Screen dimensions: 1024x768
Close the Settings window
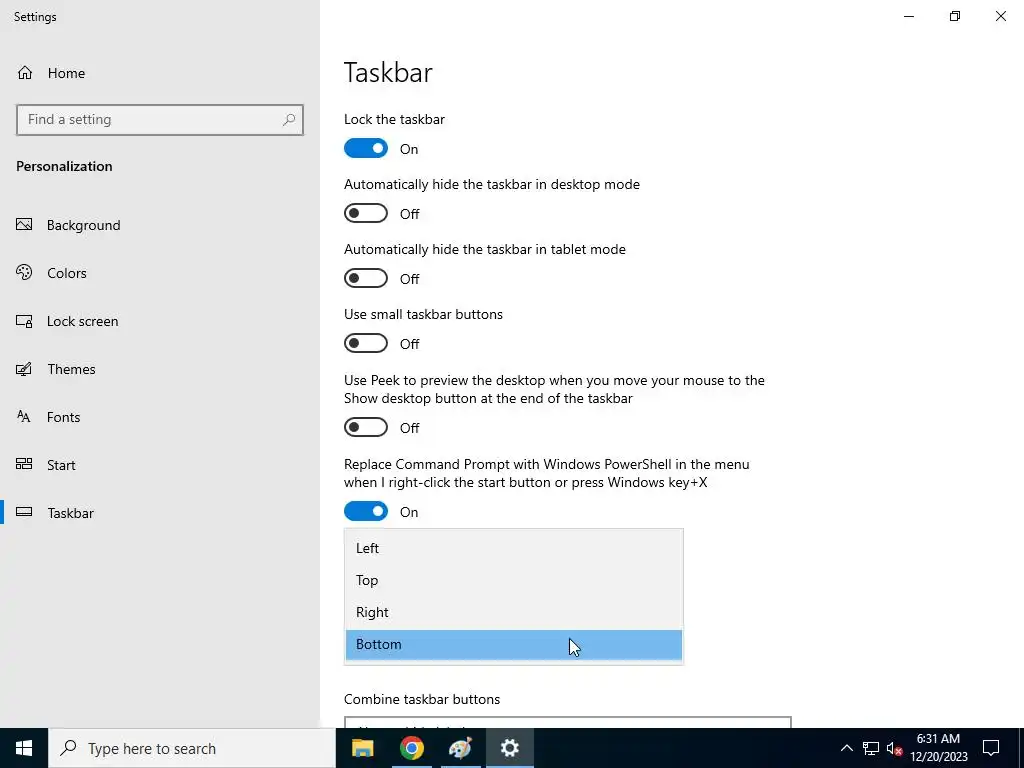1000,16
